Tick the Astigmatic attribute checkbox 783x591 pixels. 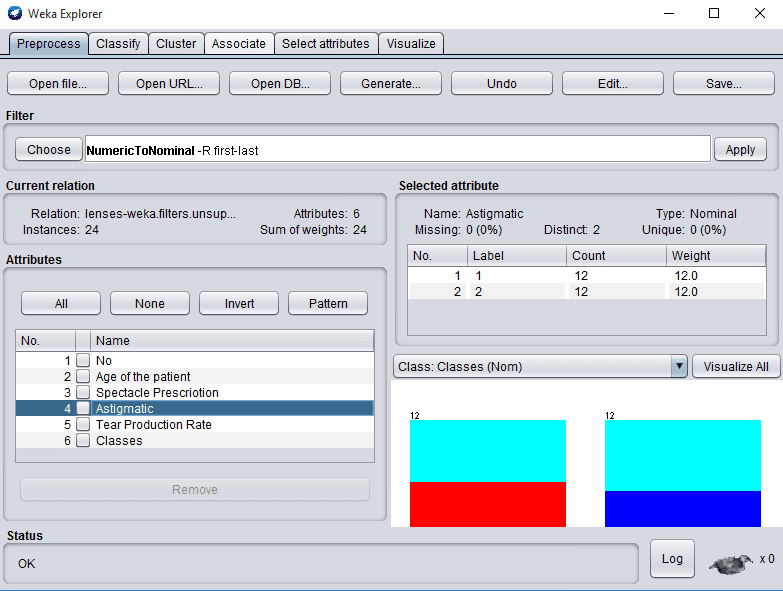pyautogui.click(x=83, y=408)
